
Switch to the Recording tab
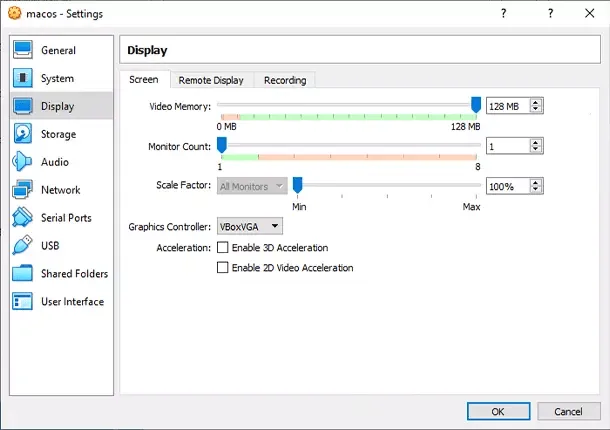[285, 80]
